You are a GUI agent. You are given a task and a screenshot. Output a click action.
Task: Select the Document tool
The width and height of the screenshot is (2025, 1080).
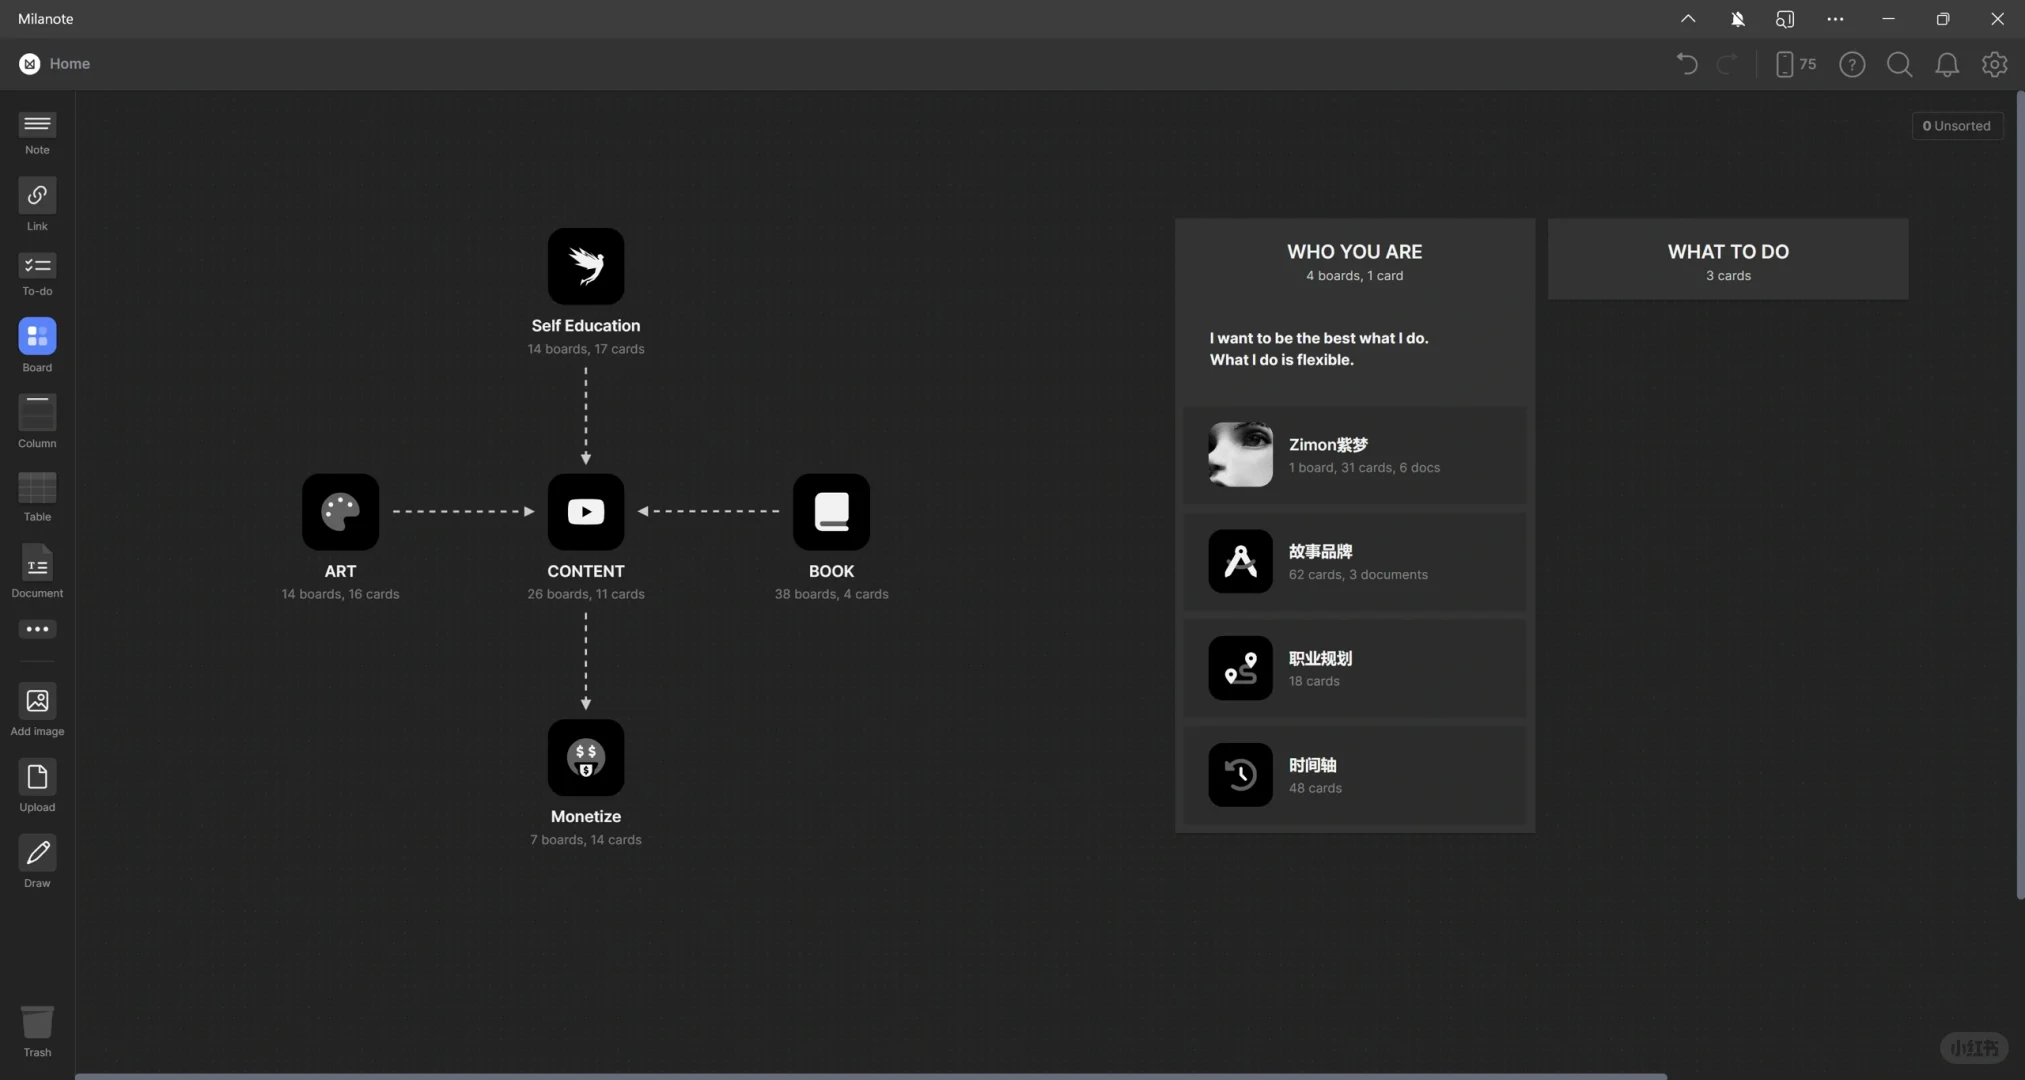pos(37,565)
